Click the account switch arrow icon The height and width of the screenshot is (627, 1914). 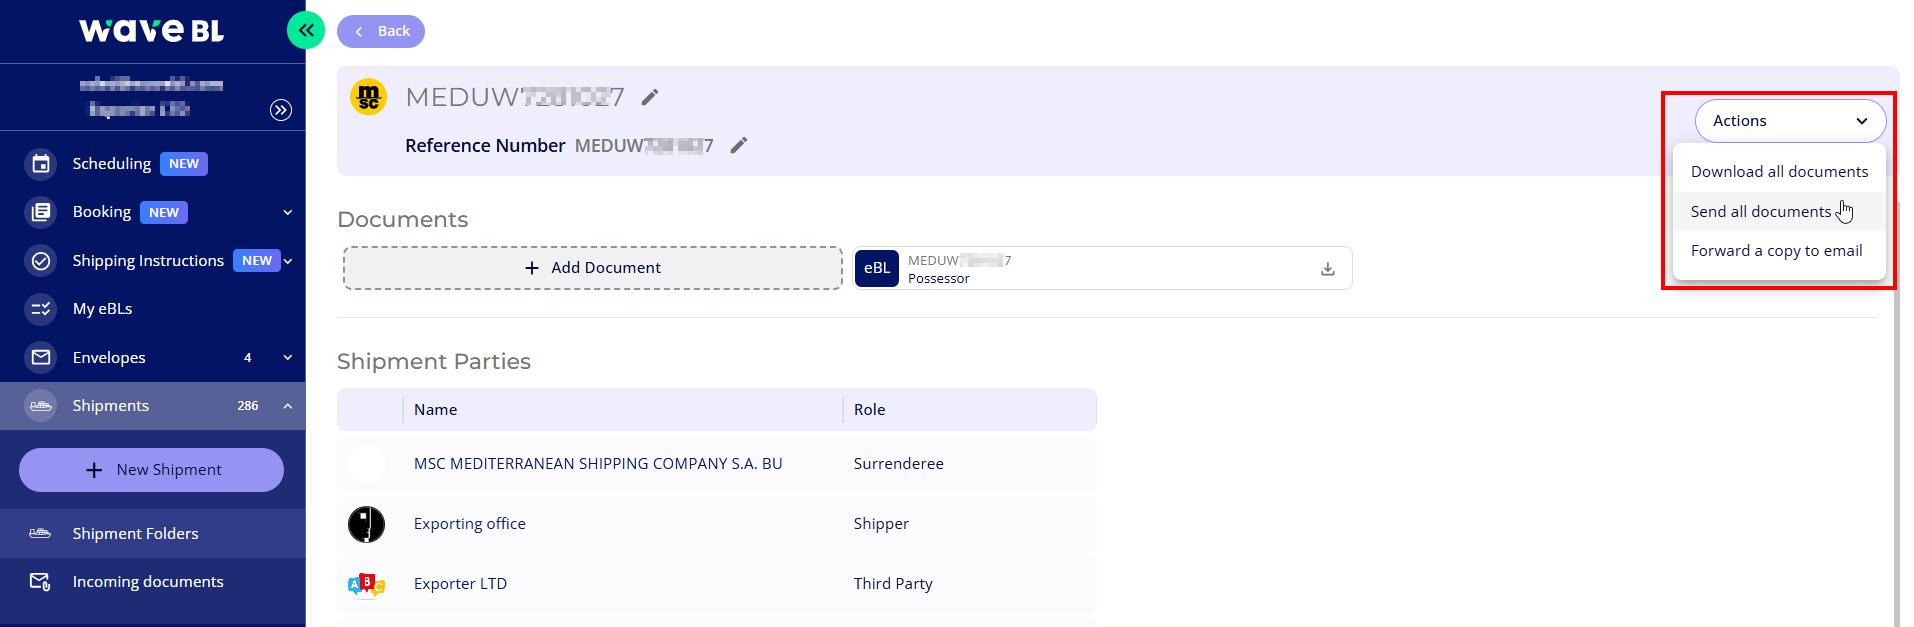pyautogui.click(x=281, y=110)
